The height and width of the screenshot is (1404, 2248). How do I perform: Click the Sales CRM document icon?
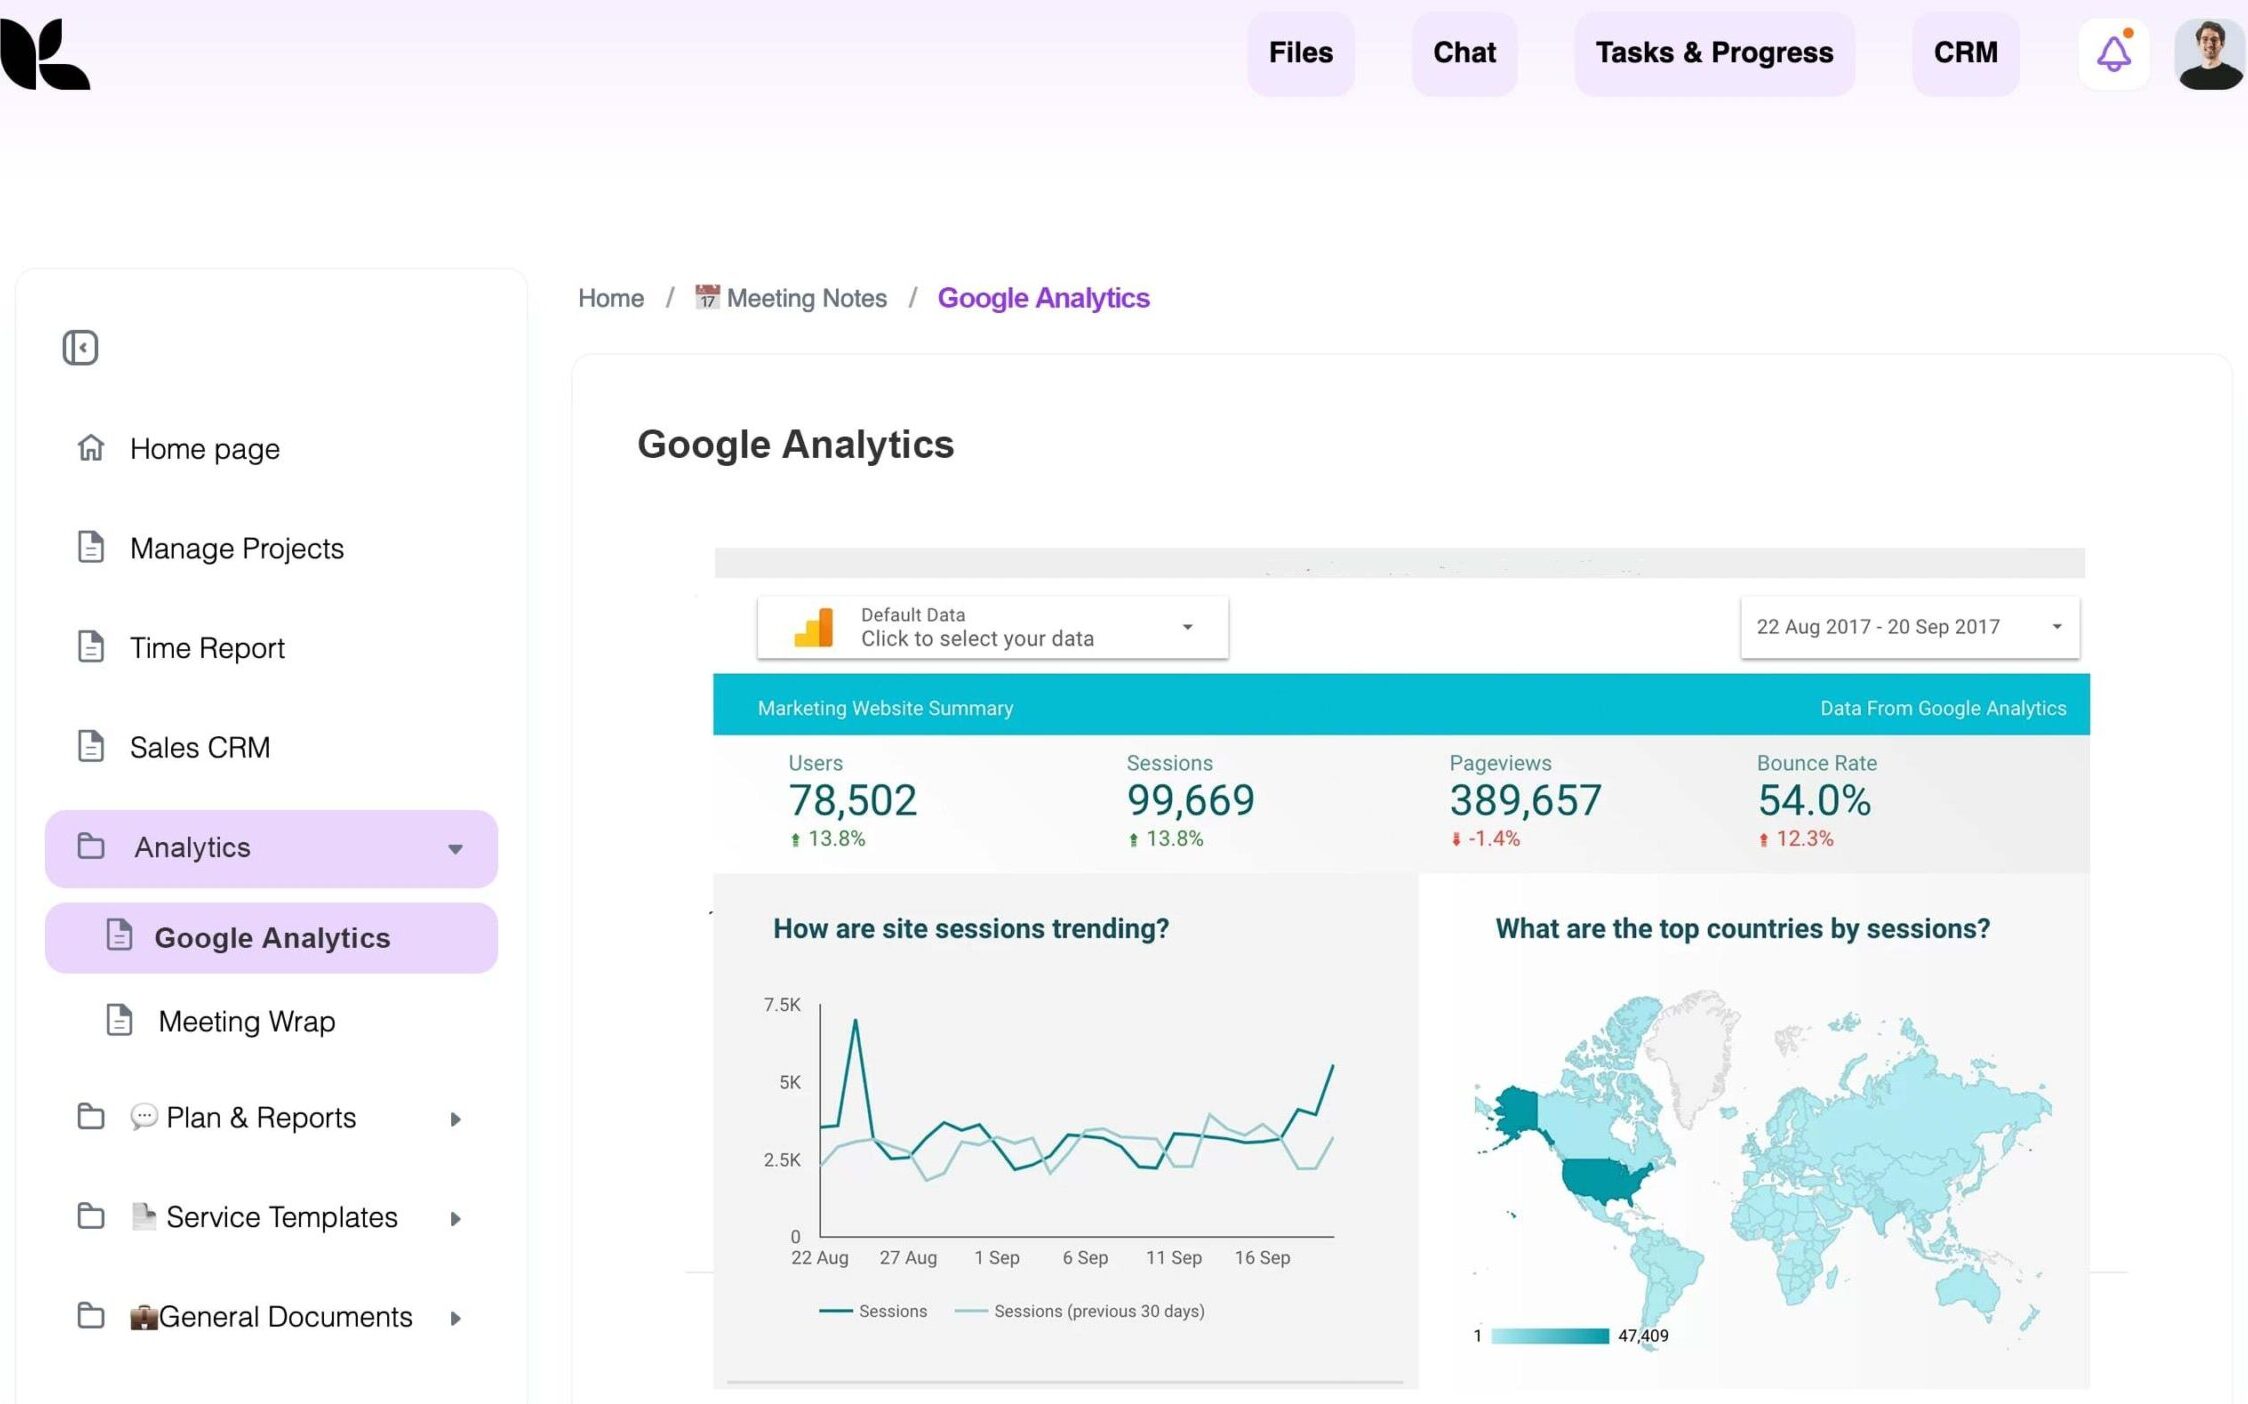[x=91, y=746]
